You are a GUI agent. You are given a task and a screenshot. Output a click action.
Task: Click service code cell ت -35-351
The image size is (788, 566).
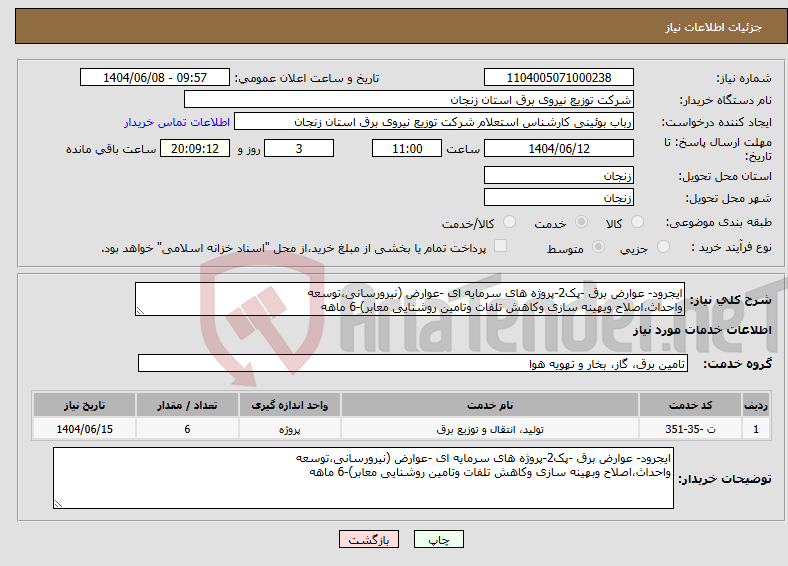coord(691,429)
